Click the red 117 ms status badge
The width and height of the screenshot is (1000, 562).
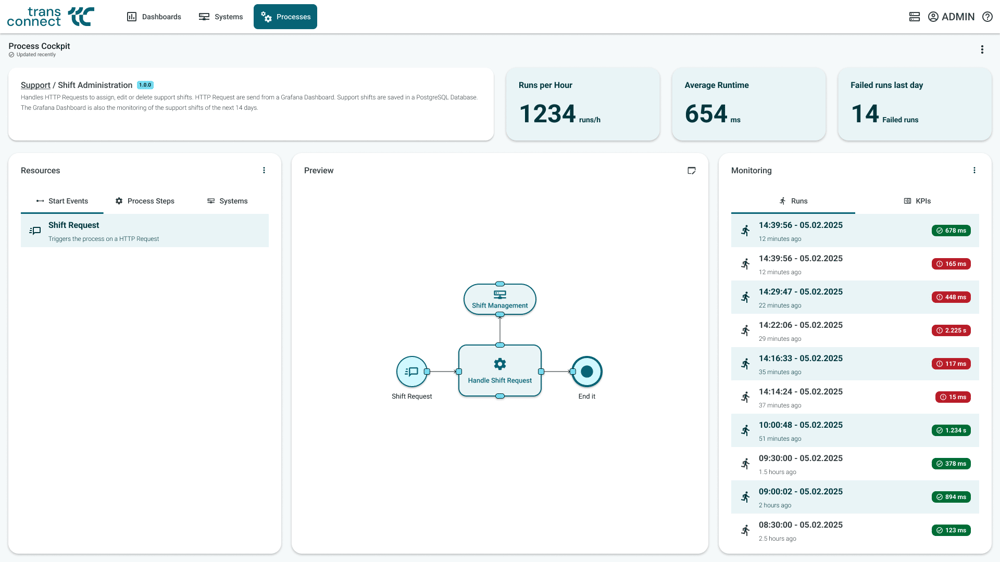[x=951, y=364]
